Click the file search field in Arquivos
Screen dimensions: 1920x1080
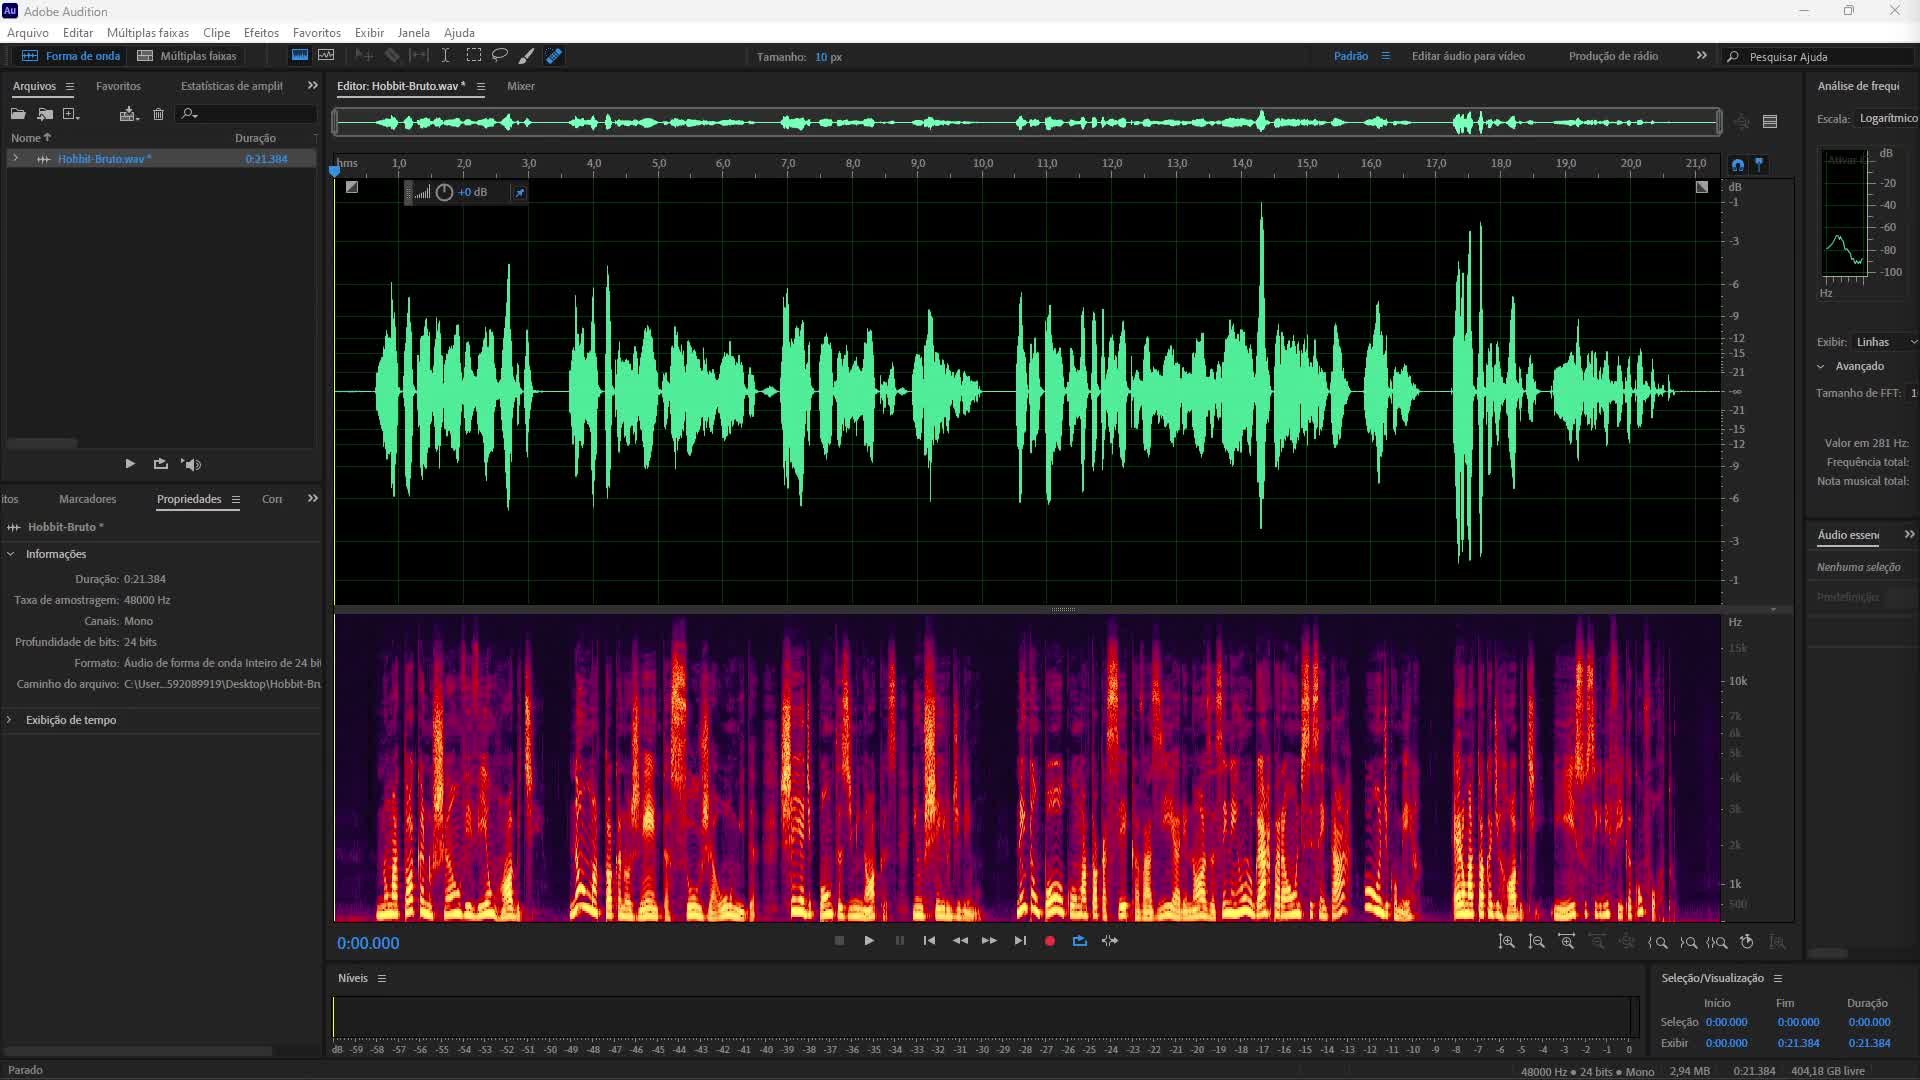click(246, 114)
